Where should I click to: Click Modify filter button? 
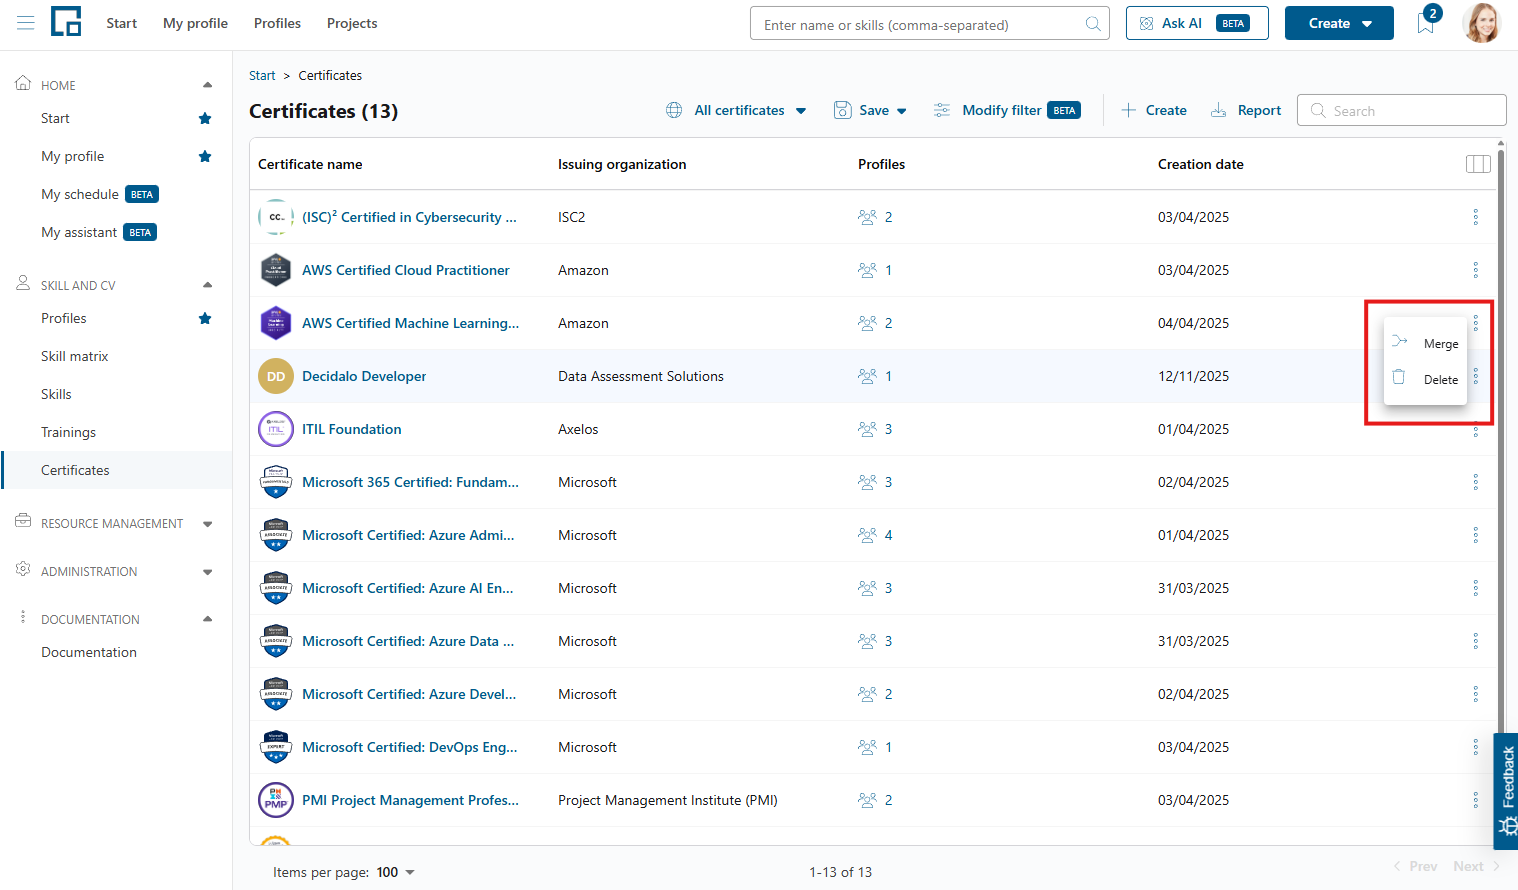1007,110
